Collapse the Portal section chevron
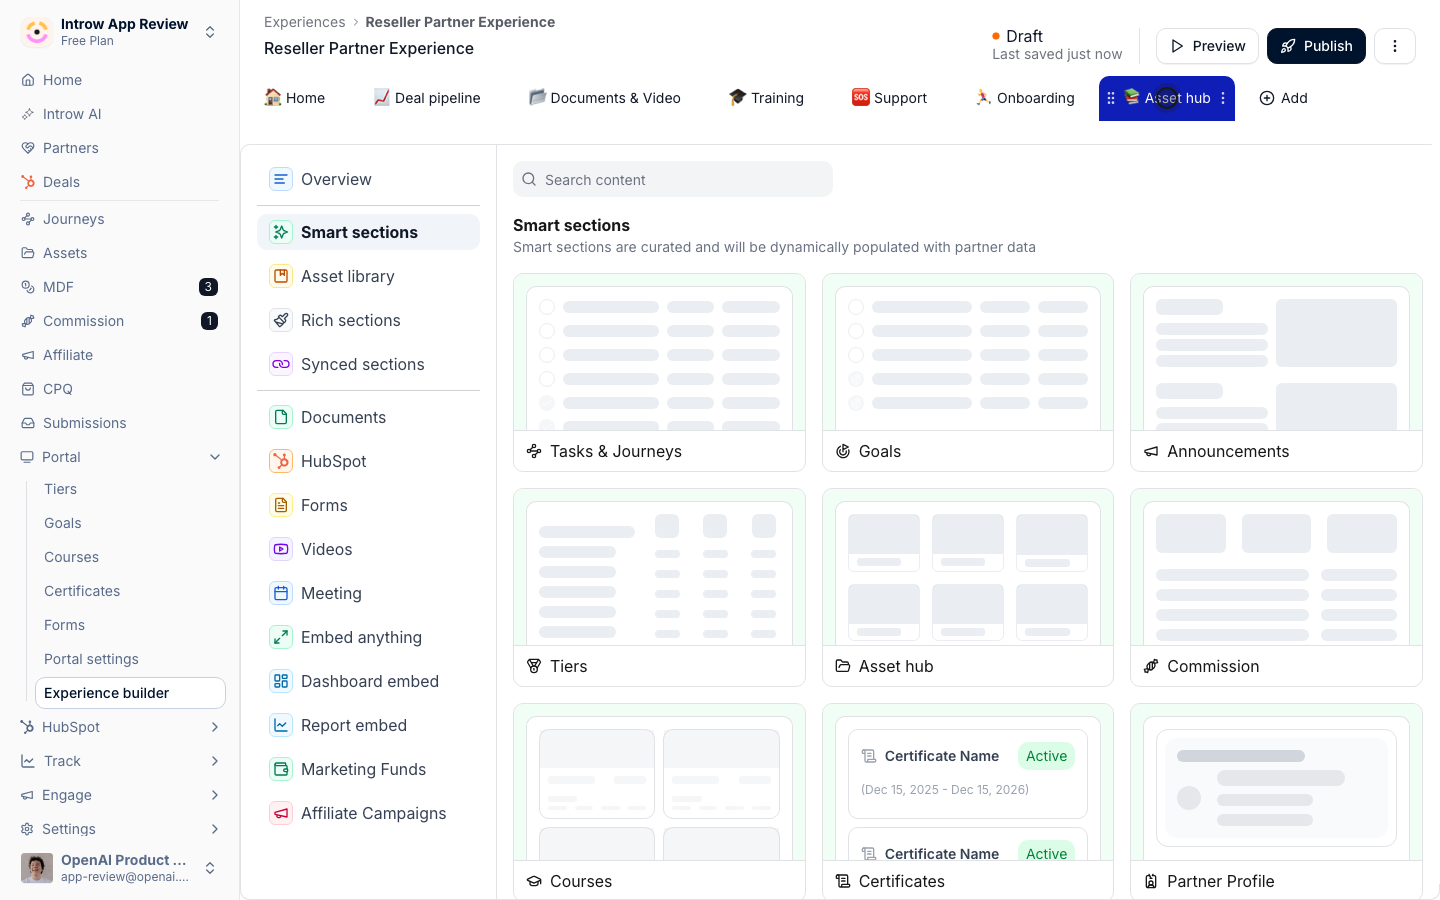1440x900 pixels. [x=215, y=457]
